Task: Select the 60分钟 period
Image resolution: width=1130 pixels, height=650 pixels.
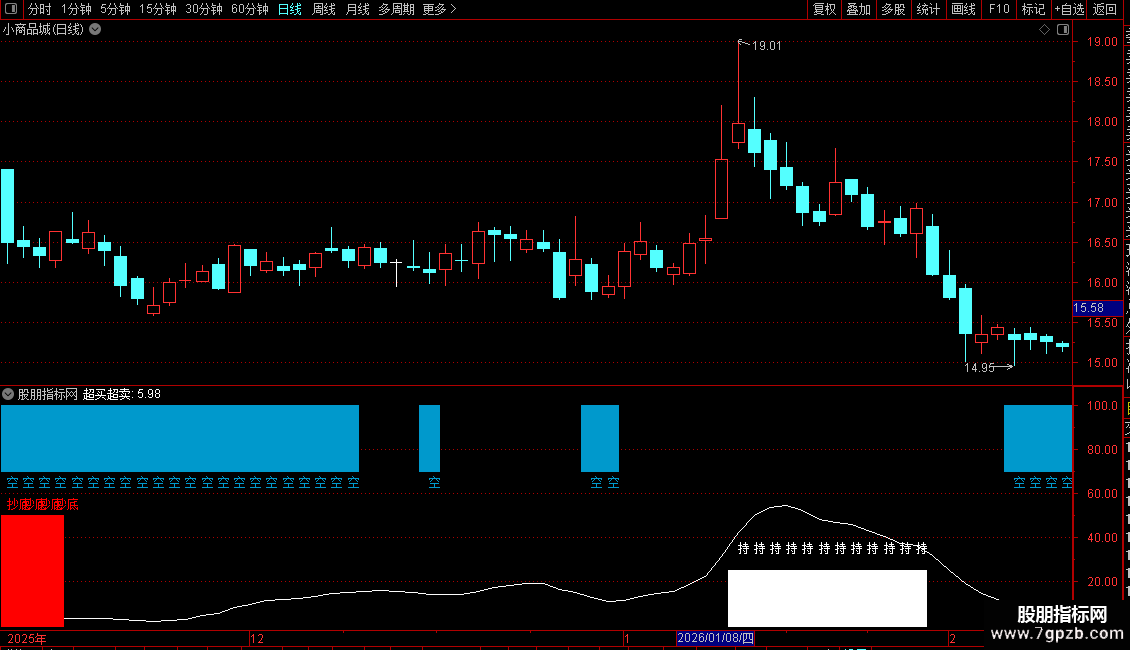Action: (x=249, y=9)
